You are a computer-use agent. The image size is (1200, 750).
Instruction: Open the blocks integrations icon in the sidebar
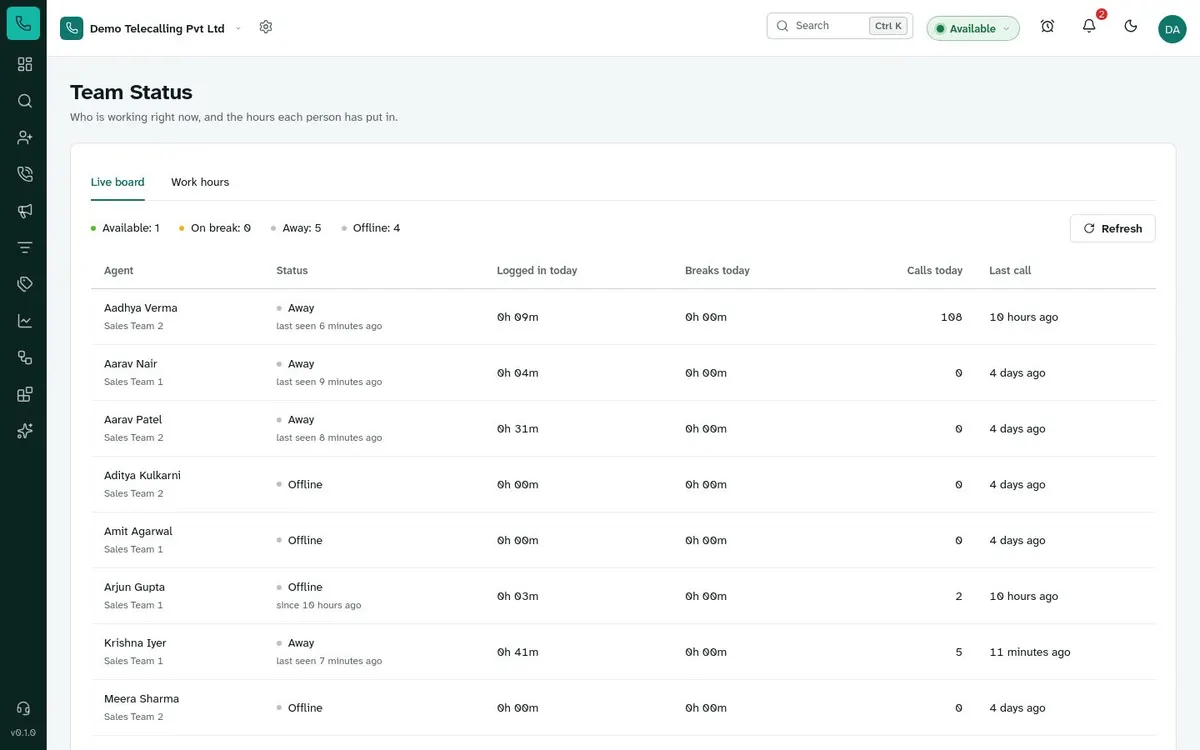point(25,394)
